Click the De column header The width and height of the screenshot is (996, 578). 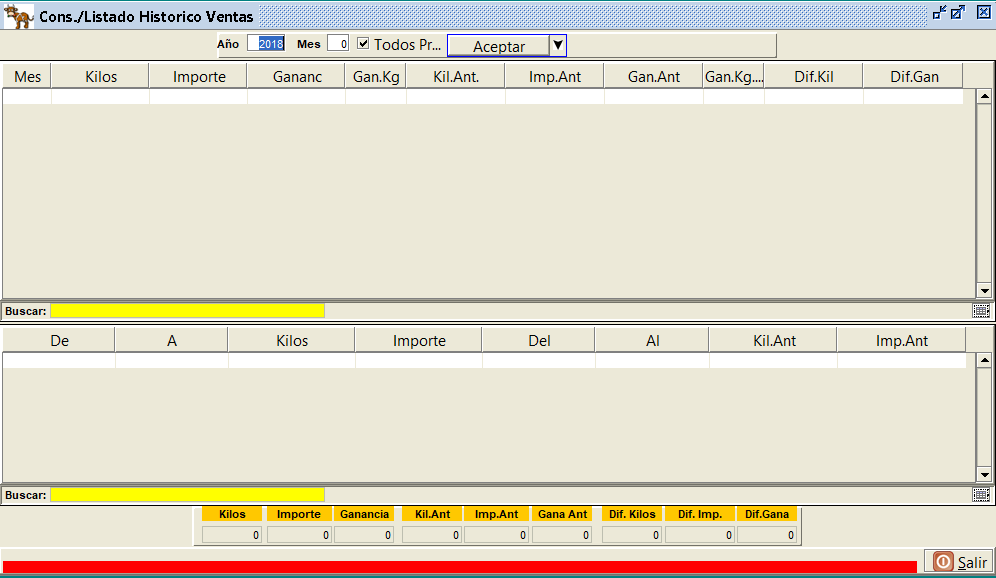(59, 340)
